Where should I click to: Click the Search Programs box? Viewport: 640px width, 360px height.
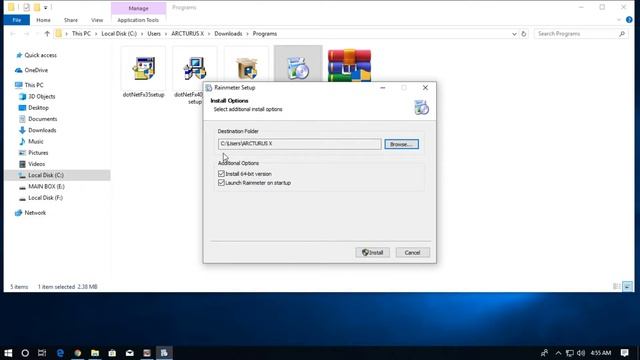point(580,34)
